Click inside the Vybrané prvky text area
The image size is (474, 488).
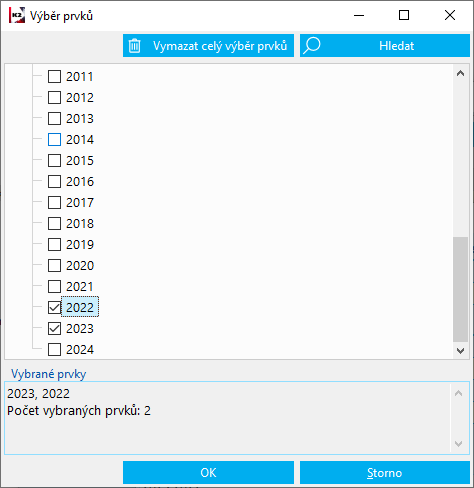click(227, 418)
